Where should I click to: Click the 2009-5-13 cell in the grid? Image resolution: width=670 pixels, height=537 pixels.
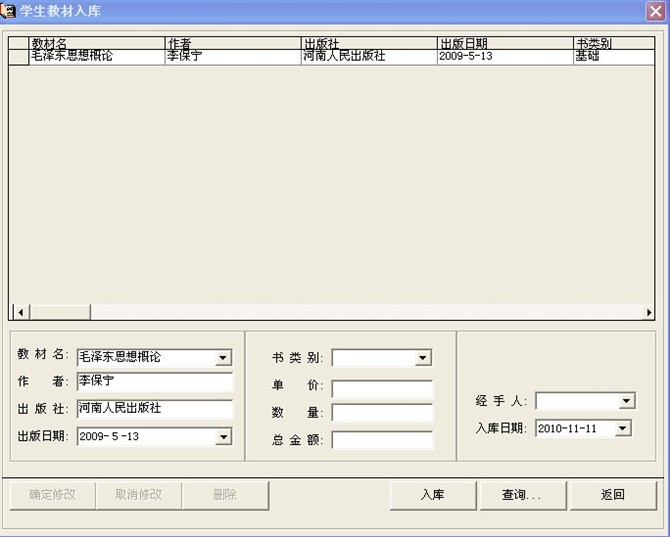point(505,57)
